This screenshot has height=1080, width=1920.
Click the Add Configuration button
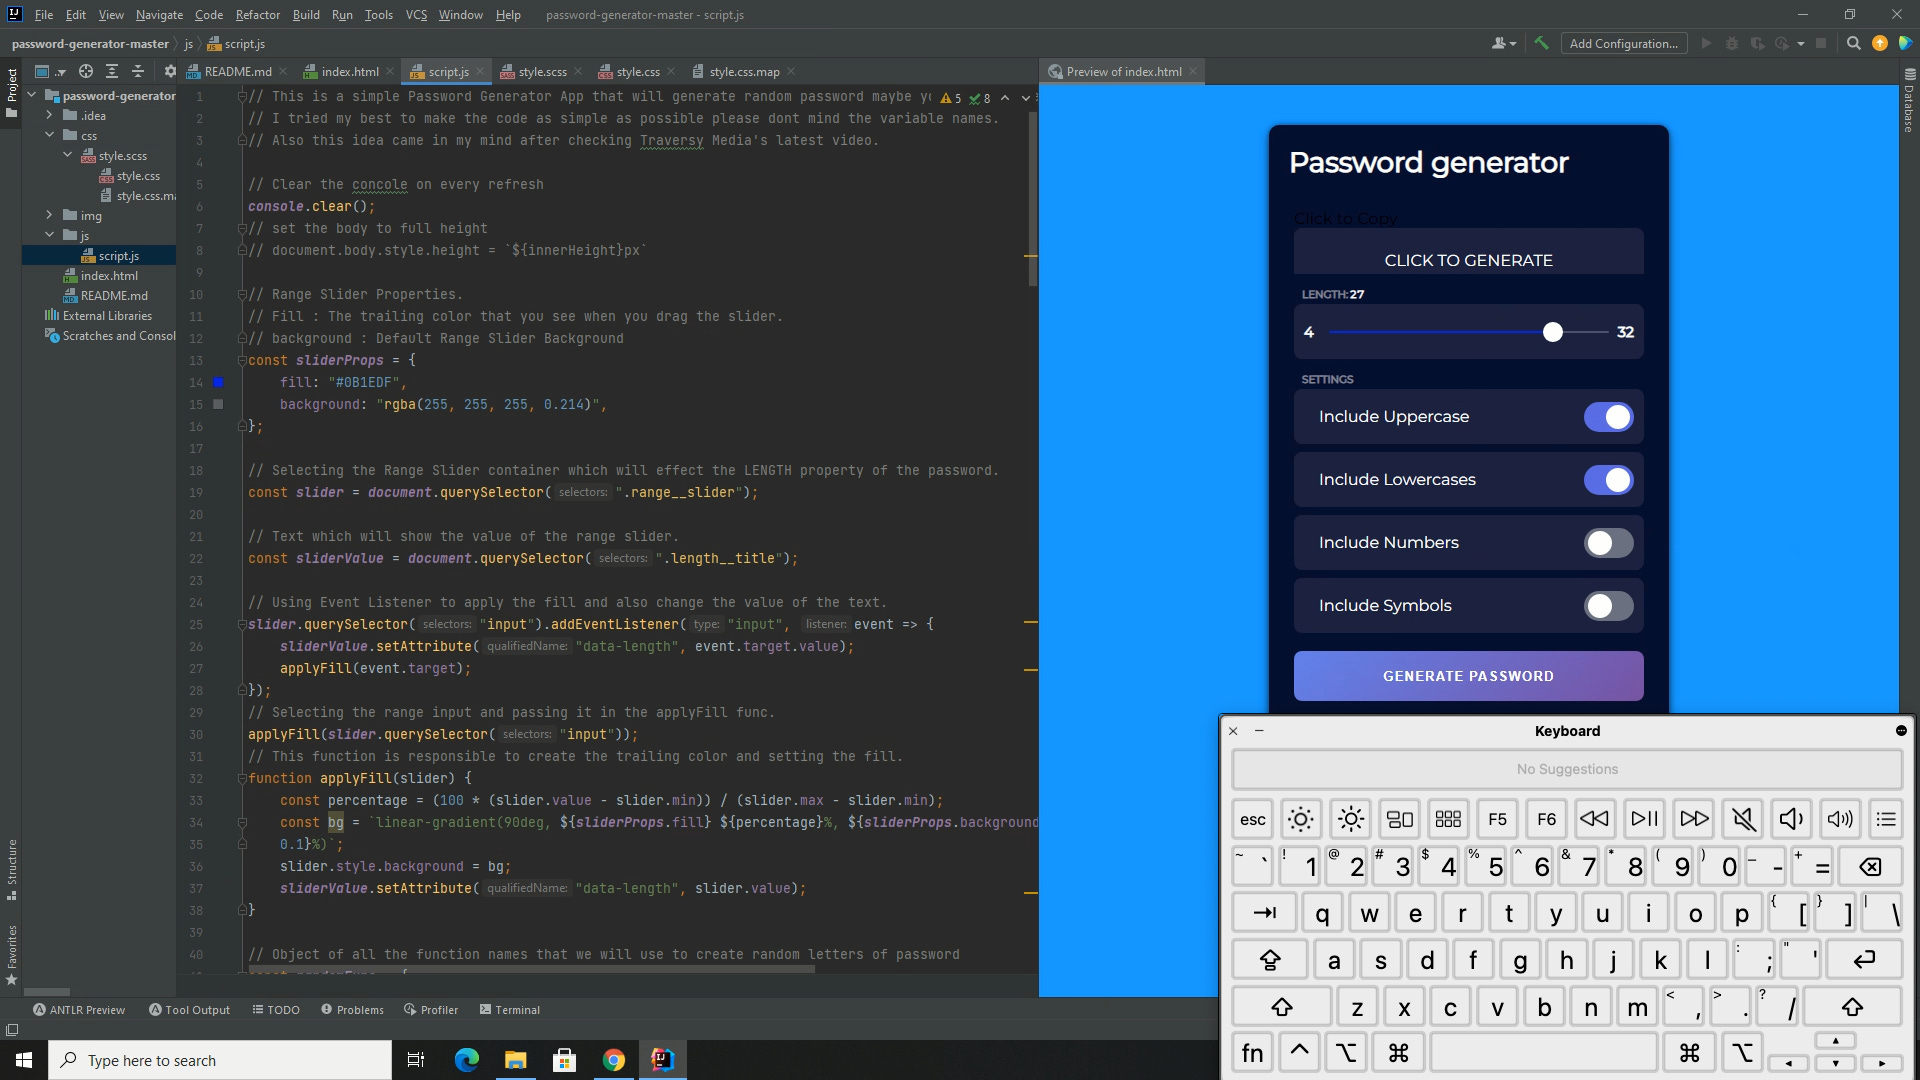[x=1623, y=43]
